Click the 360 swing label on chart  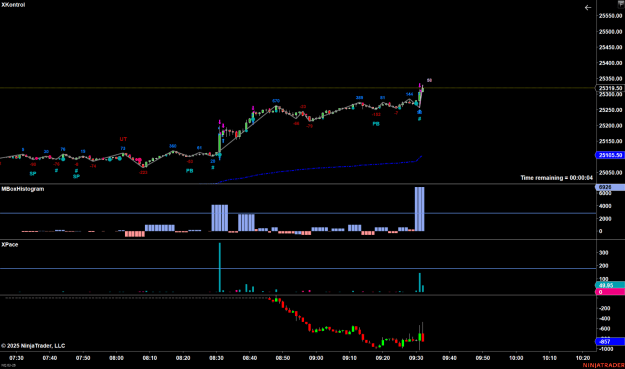[173, 146]
